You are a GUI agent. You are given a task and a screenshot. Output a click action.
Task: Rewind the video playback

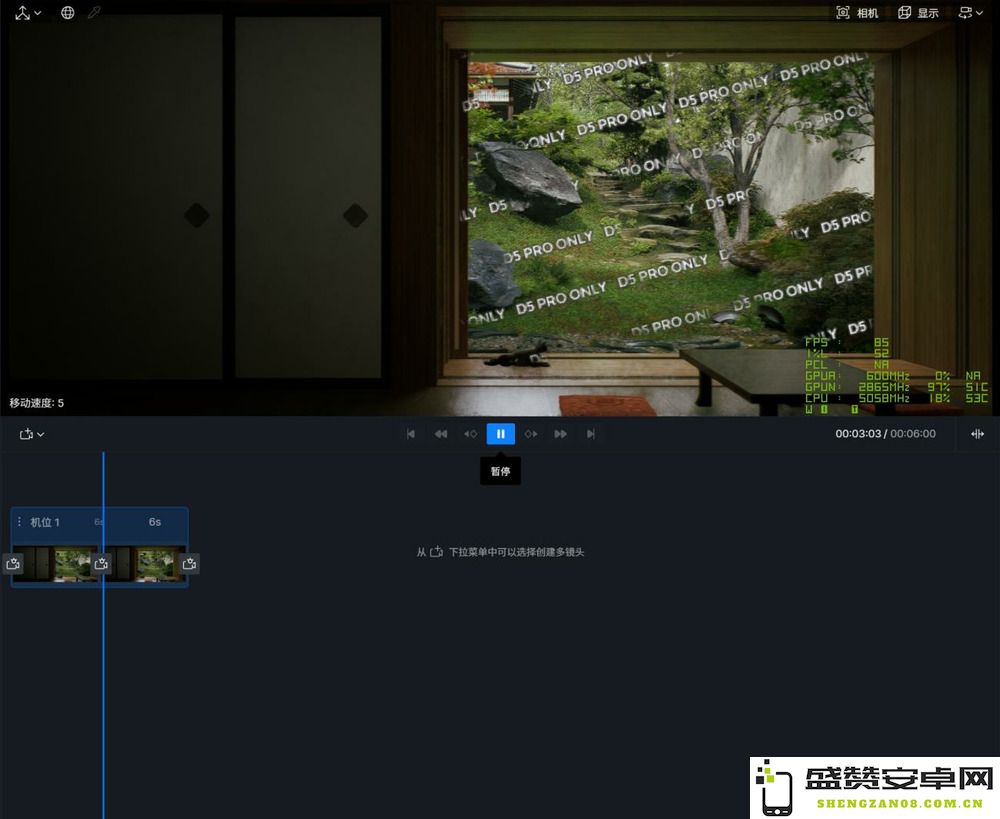[441, 434]
